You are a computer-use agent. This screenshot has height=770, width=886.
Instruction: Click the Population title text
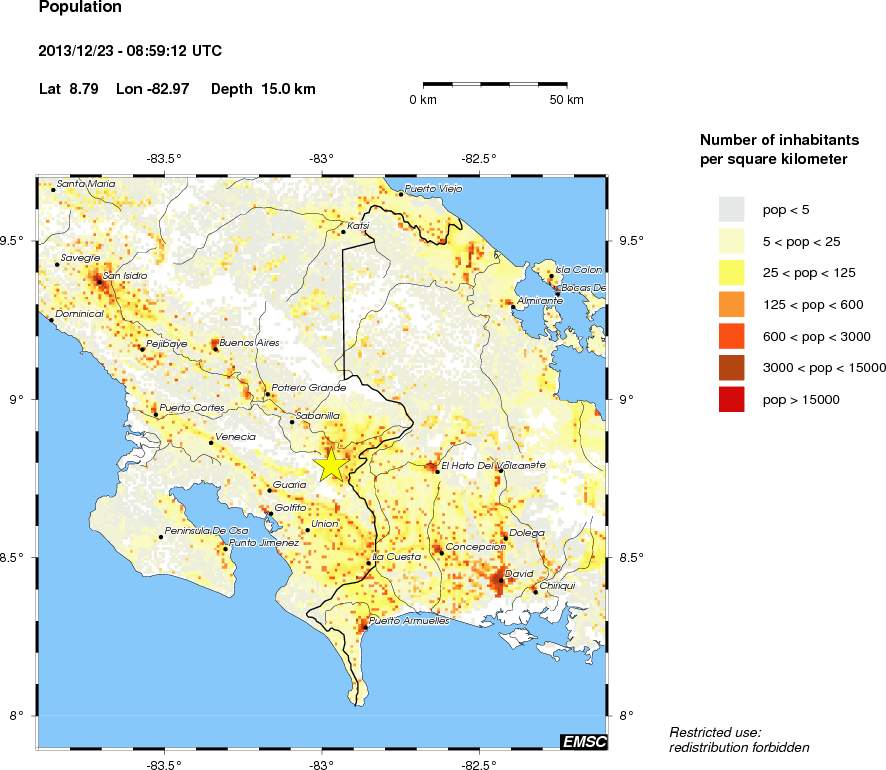point(80,7)
